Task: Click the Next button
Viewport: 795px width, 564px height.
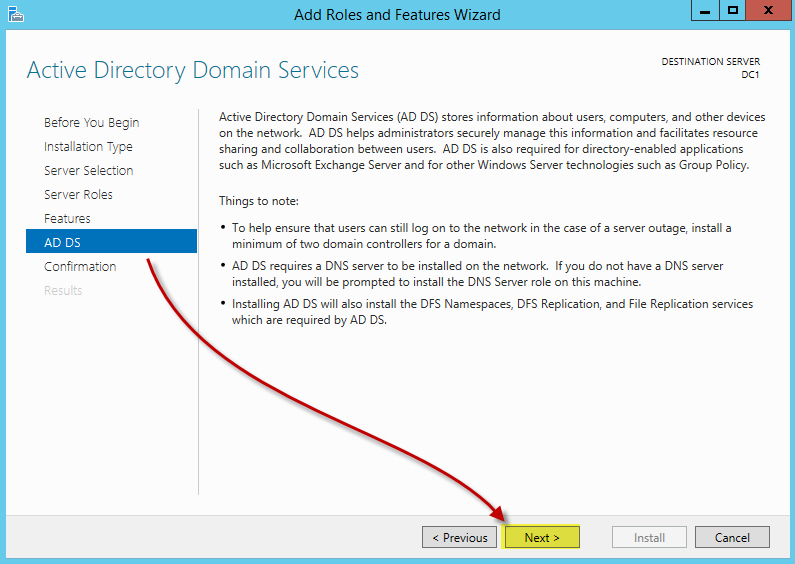Action: coord(541,537)
